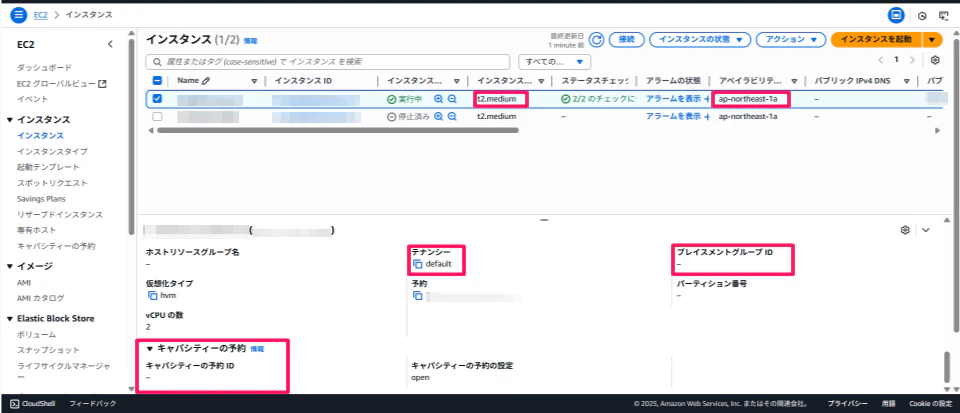Click zoom-out icon on running instance row
The width and height of the screenshot is (960, 413).
(x=452, y=99)
